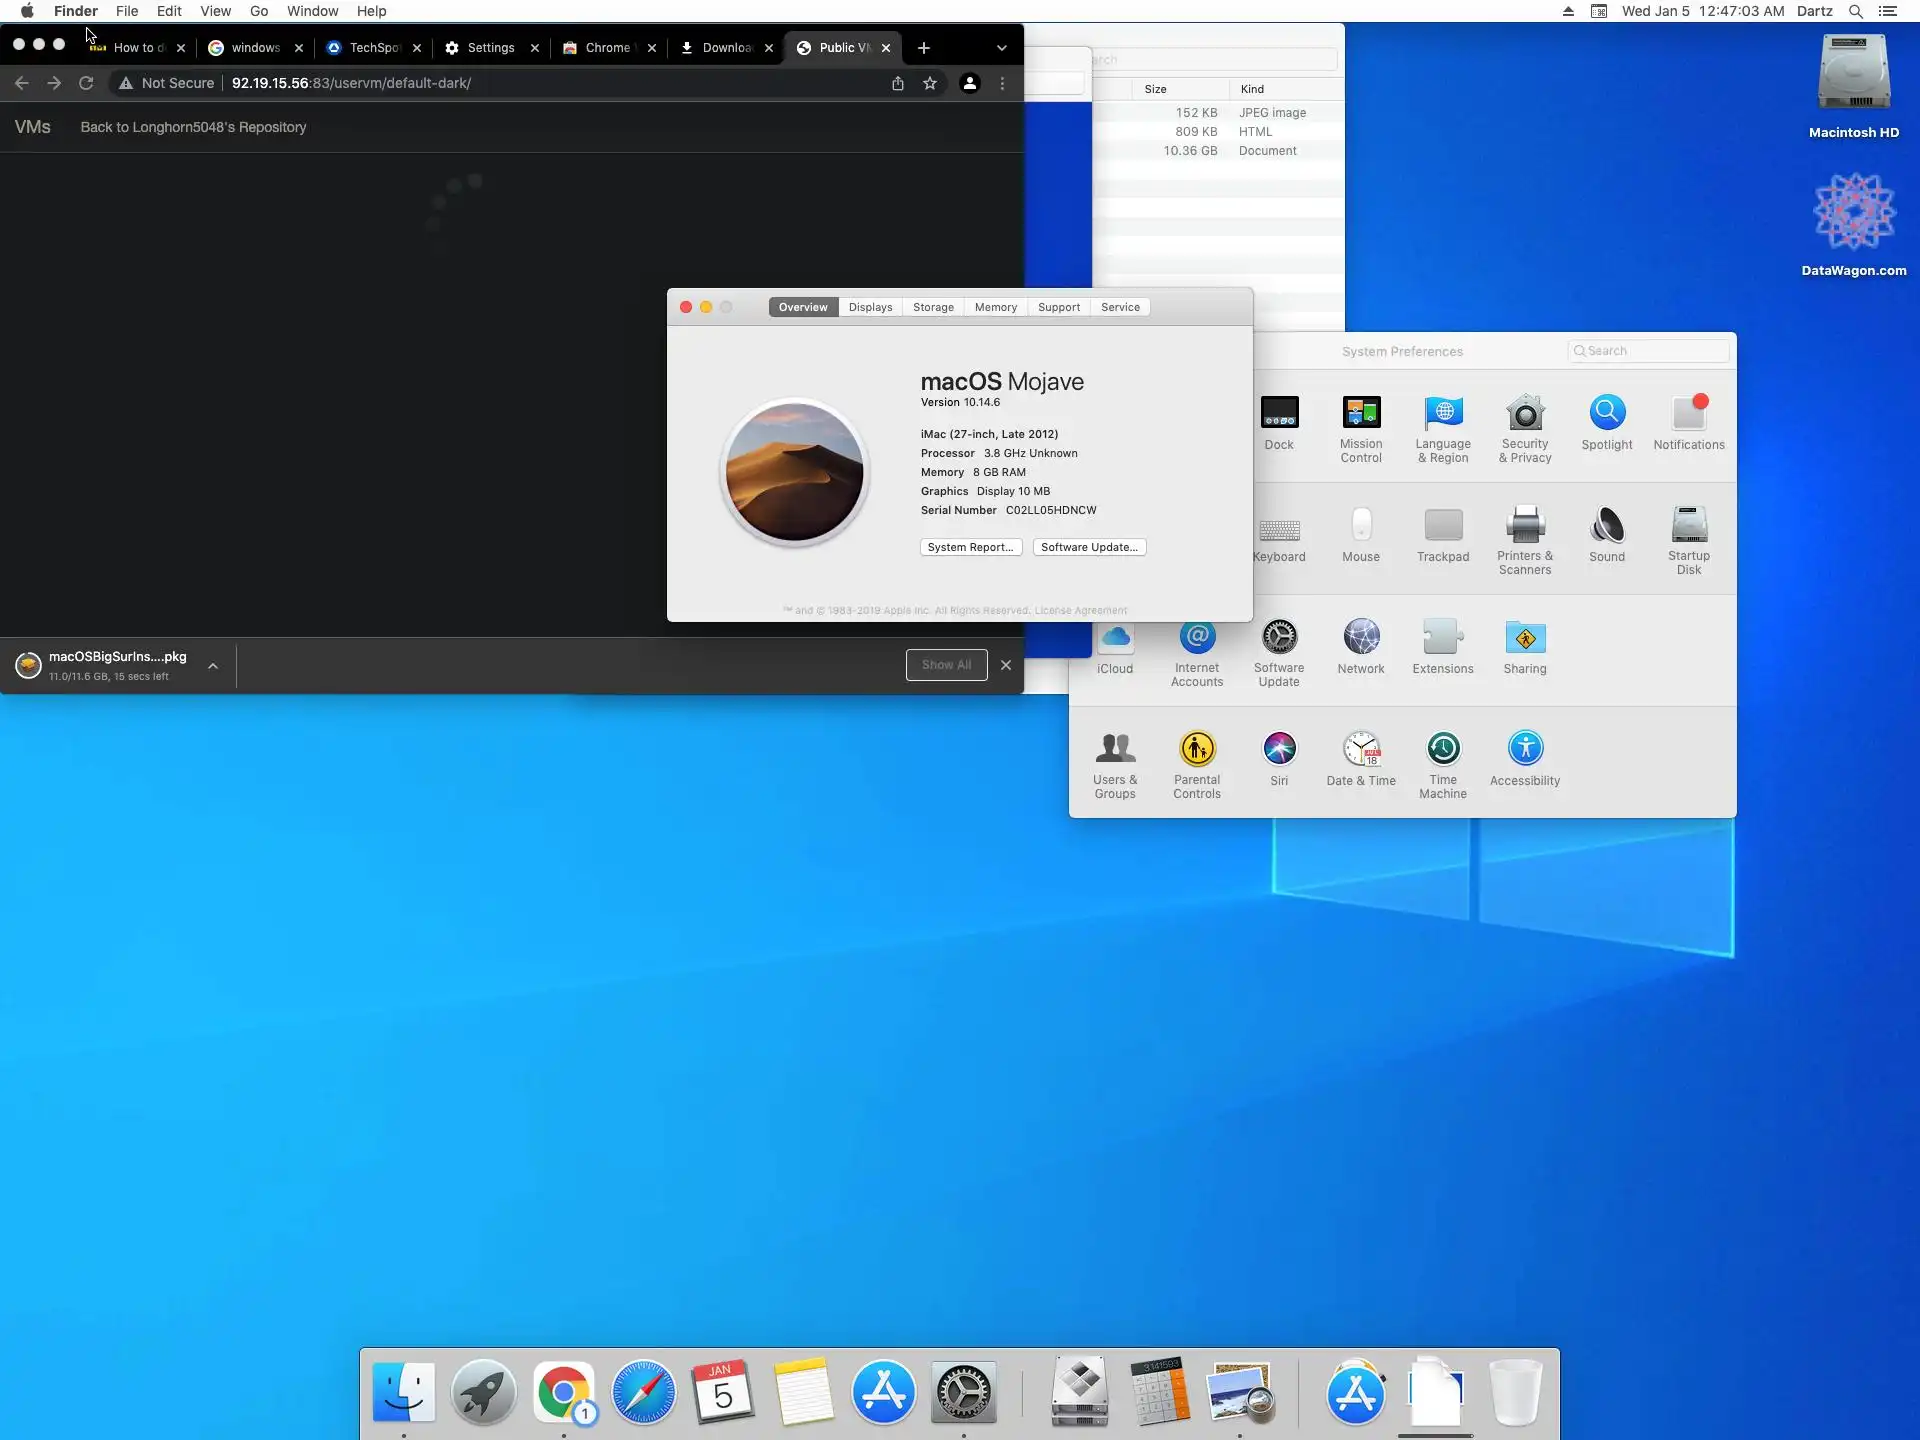Viewport: 1920px width, 1440px height.
Task: Click the Chrome profile avatar icon
Action: click(969, 83)
